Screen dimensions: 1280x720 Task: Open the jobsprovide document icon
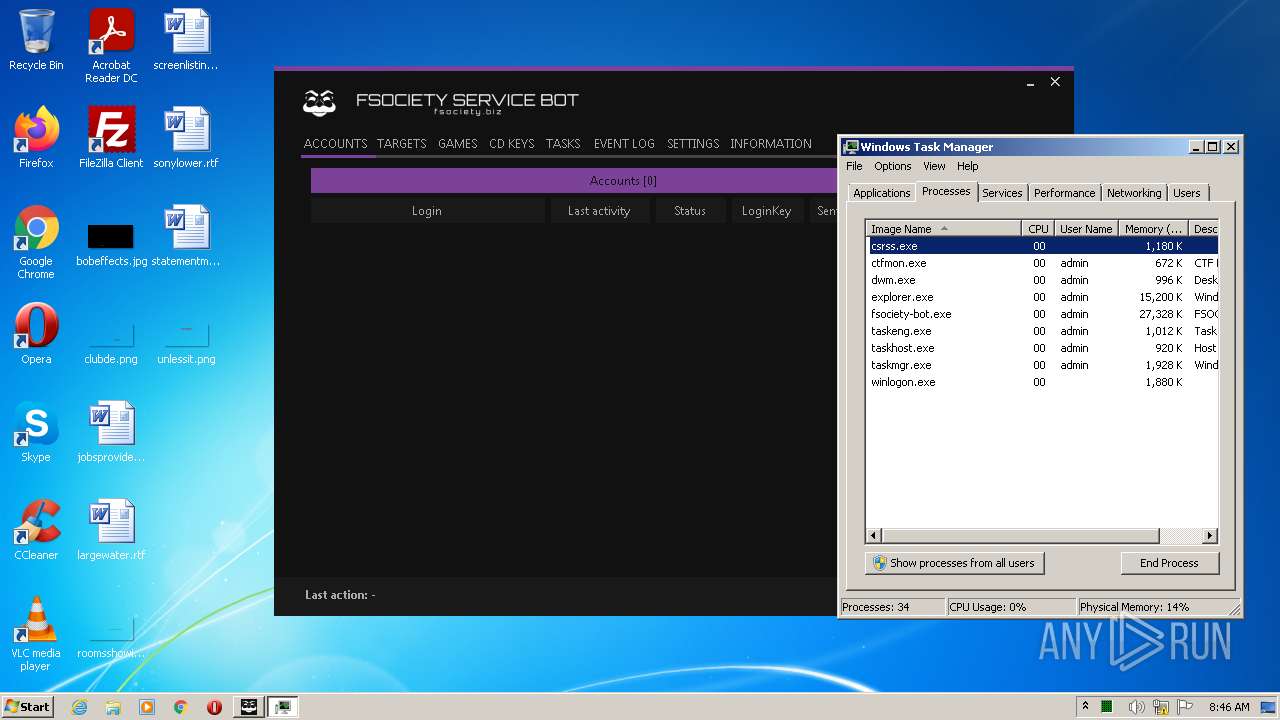pos(111,432)
